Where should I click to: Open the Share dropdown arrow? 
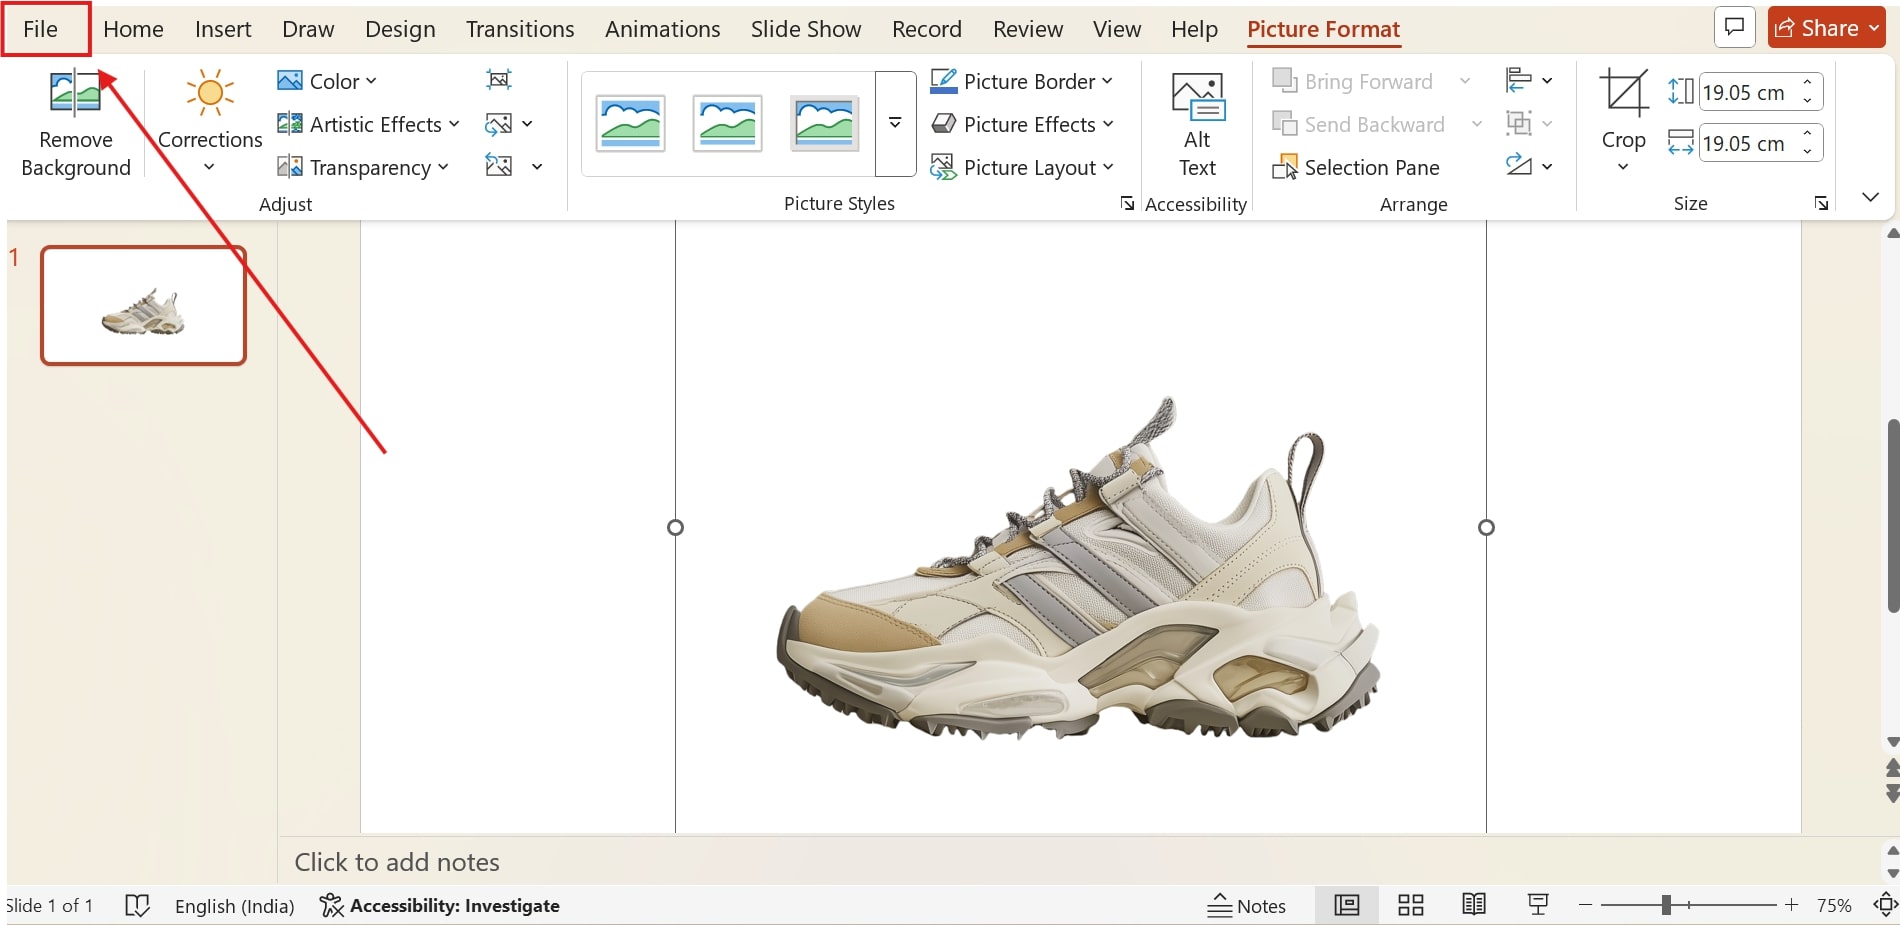pyautogui.click(x=1874, y=28)
